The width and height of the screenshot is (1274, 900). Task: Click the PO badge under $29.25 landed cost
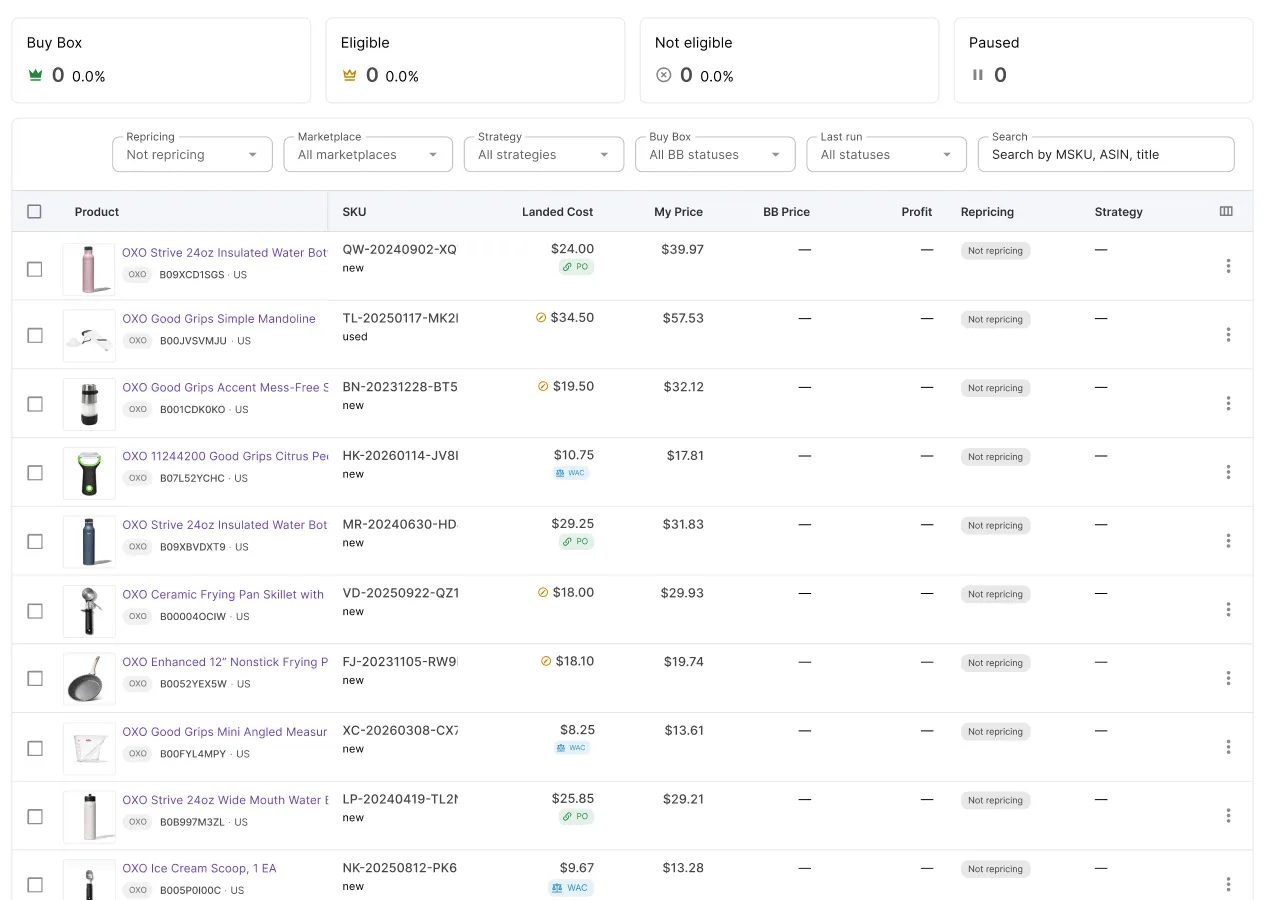click(x=576, y=541)
